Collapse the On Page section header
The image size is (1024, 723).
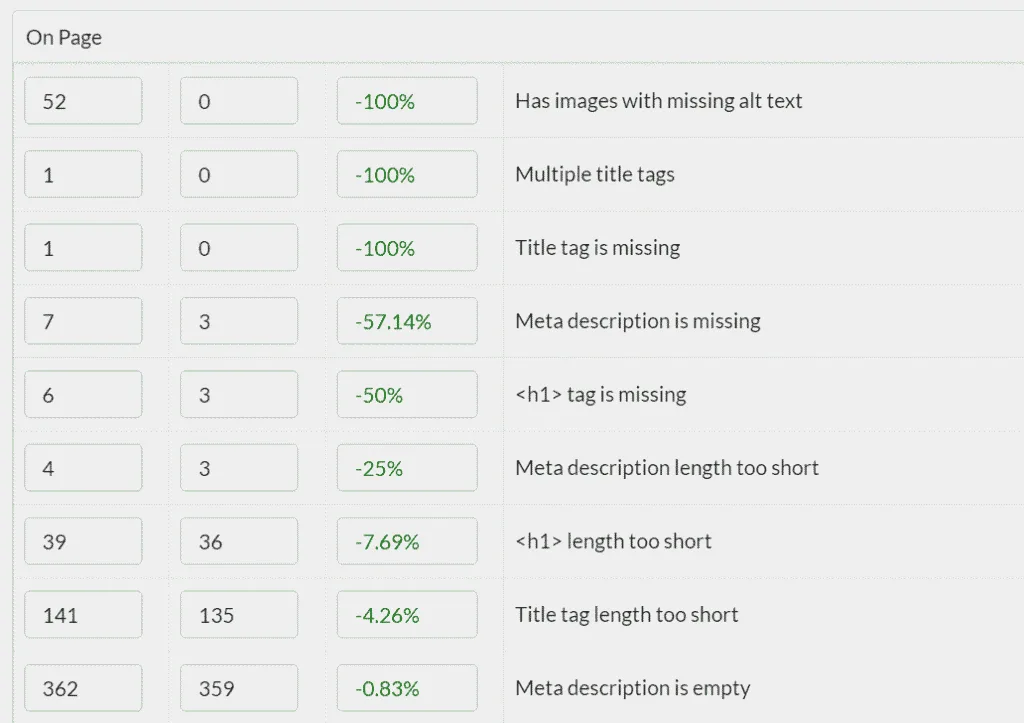63,37
